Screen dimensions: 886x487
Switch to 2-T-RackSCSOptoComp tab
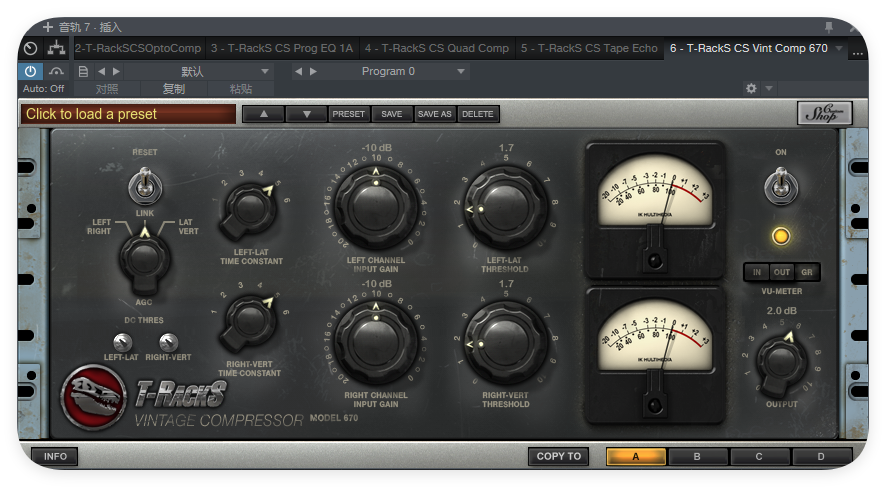pyautogui.click(x=138, y=48)
